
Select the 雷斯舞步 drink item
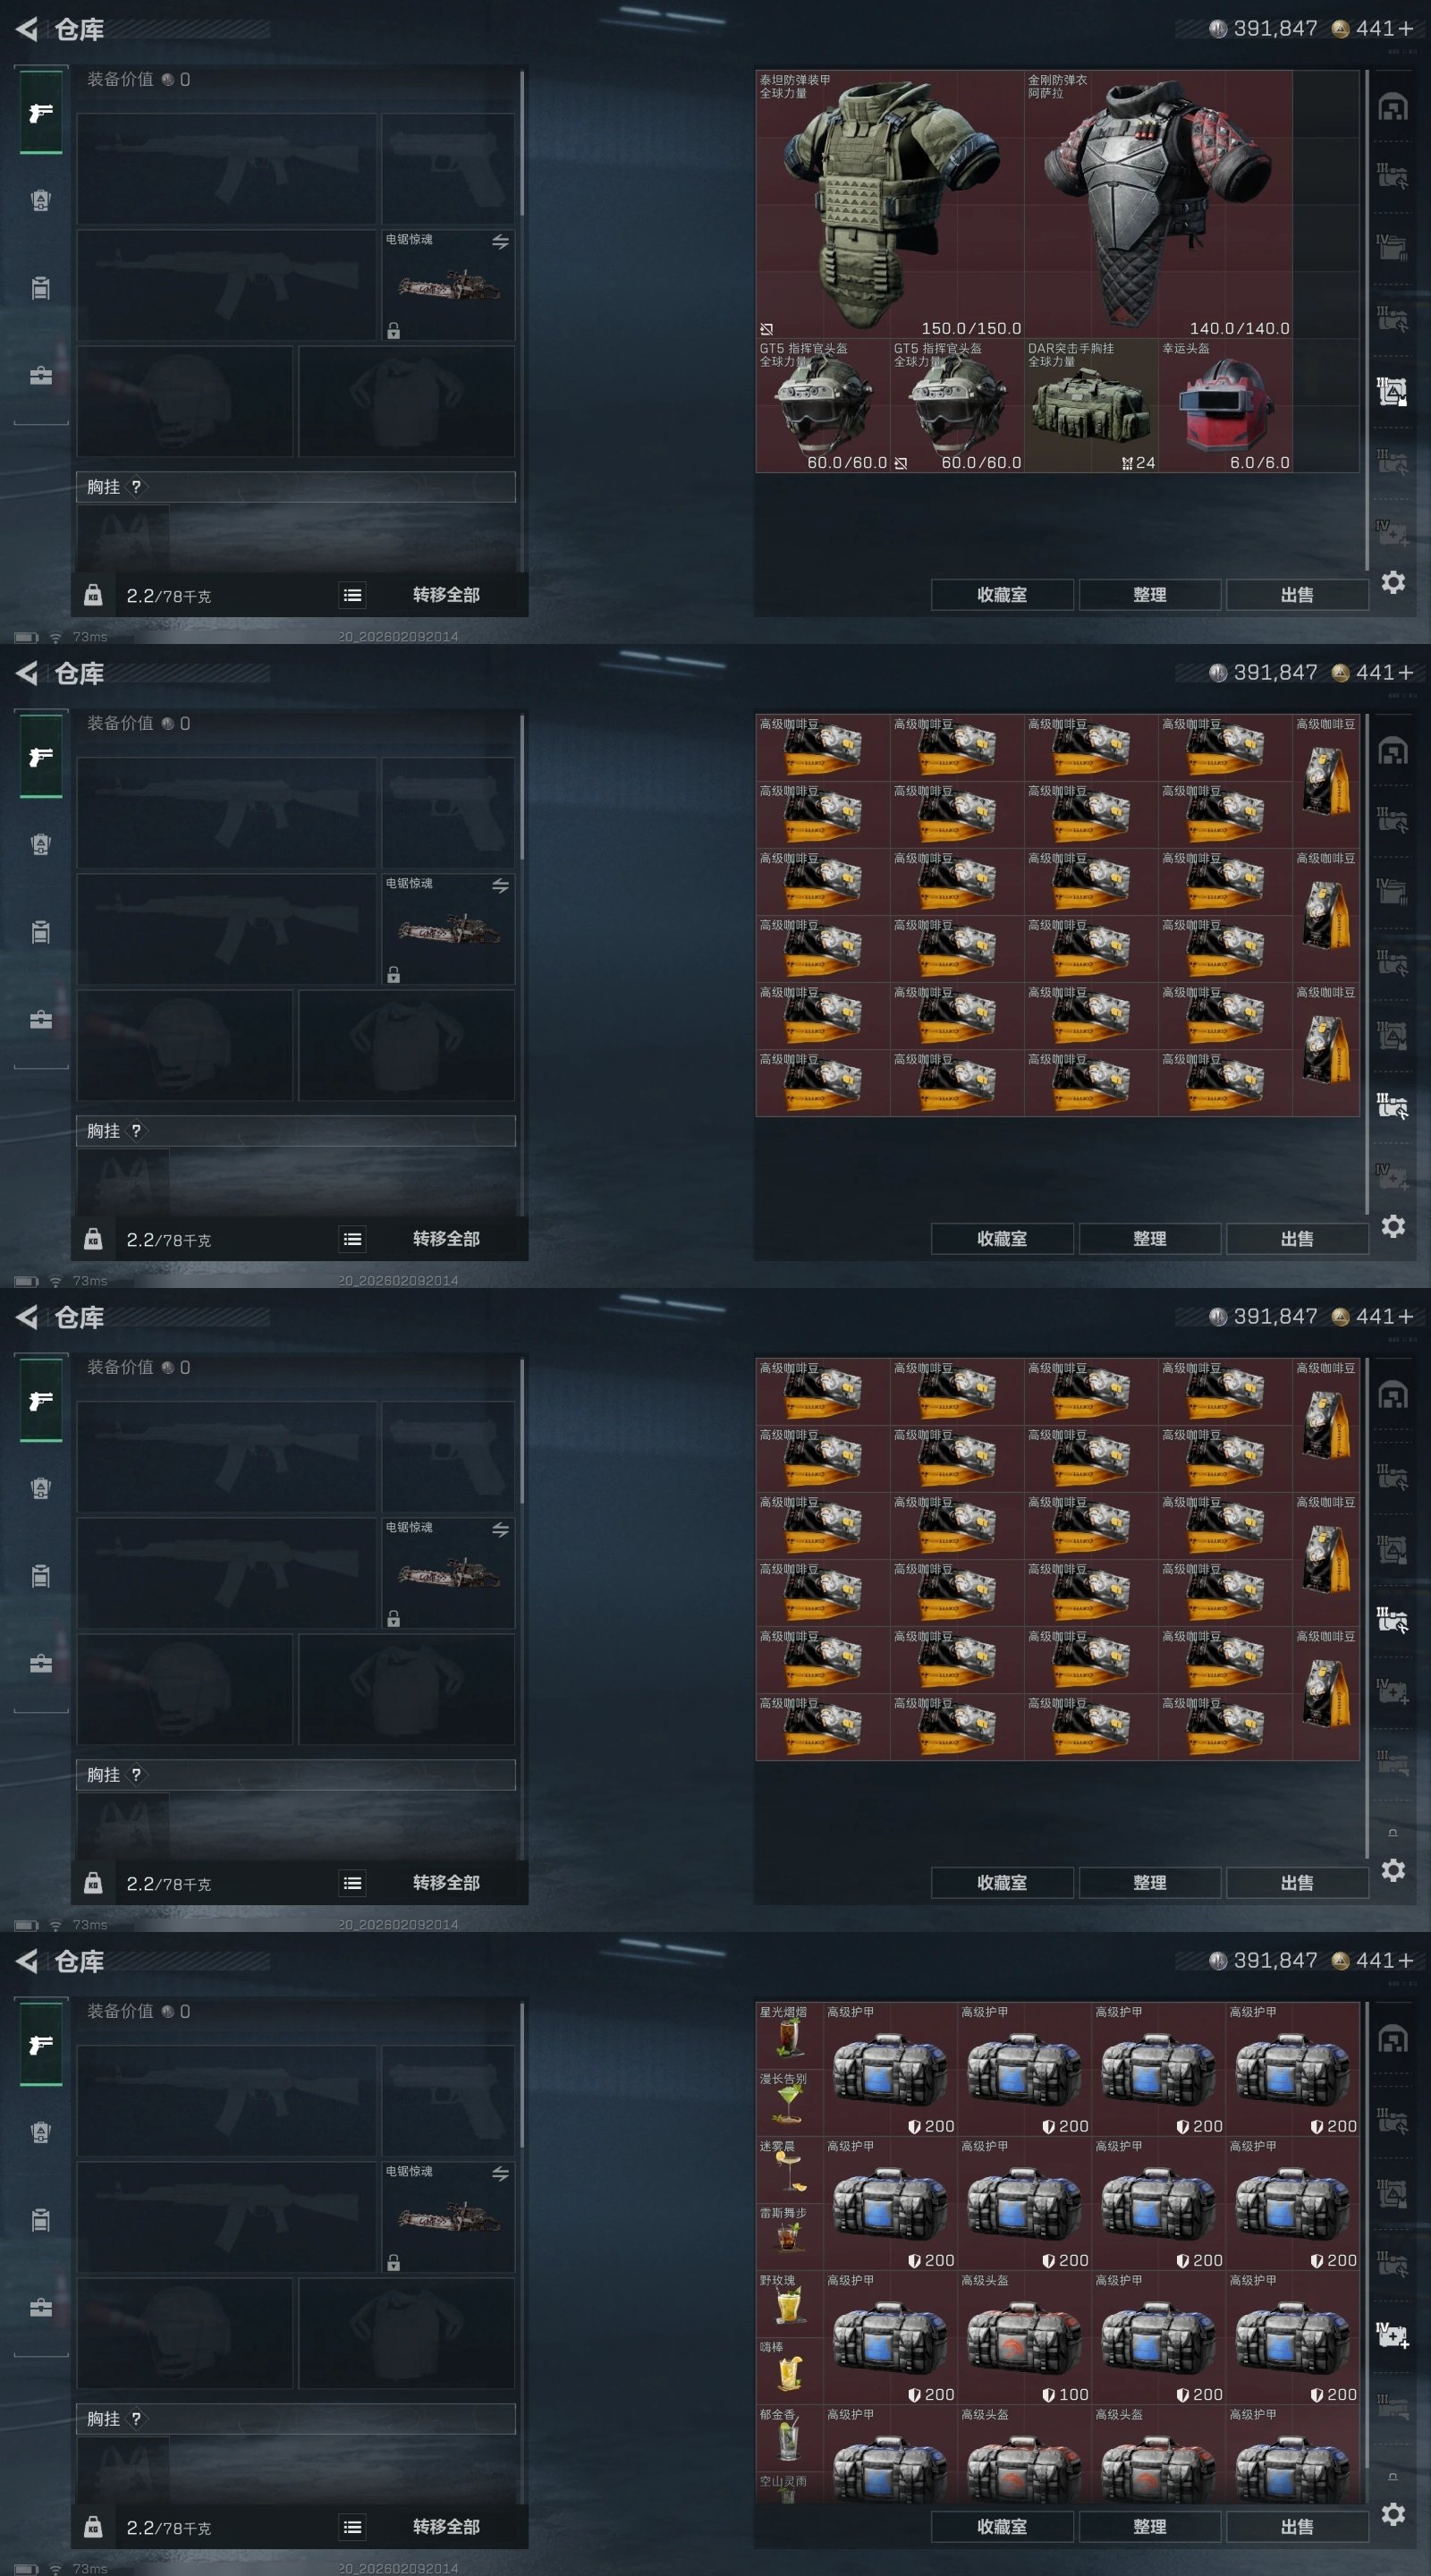coord(789,2236)
